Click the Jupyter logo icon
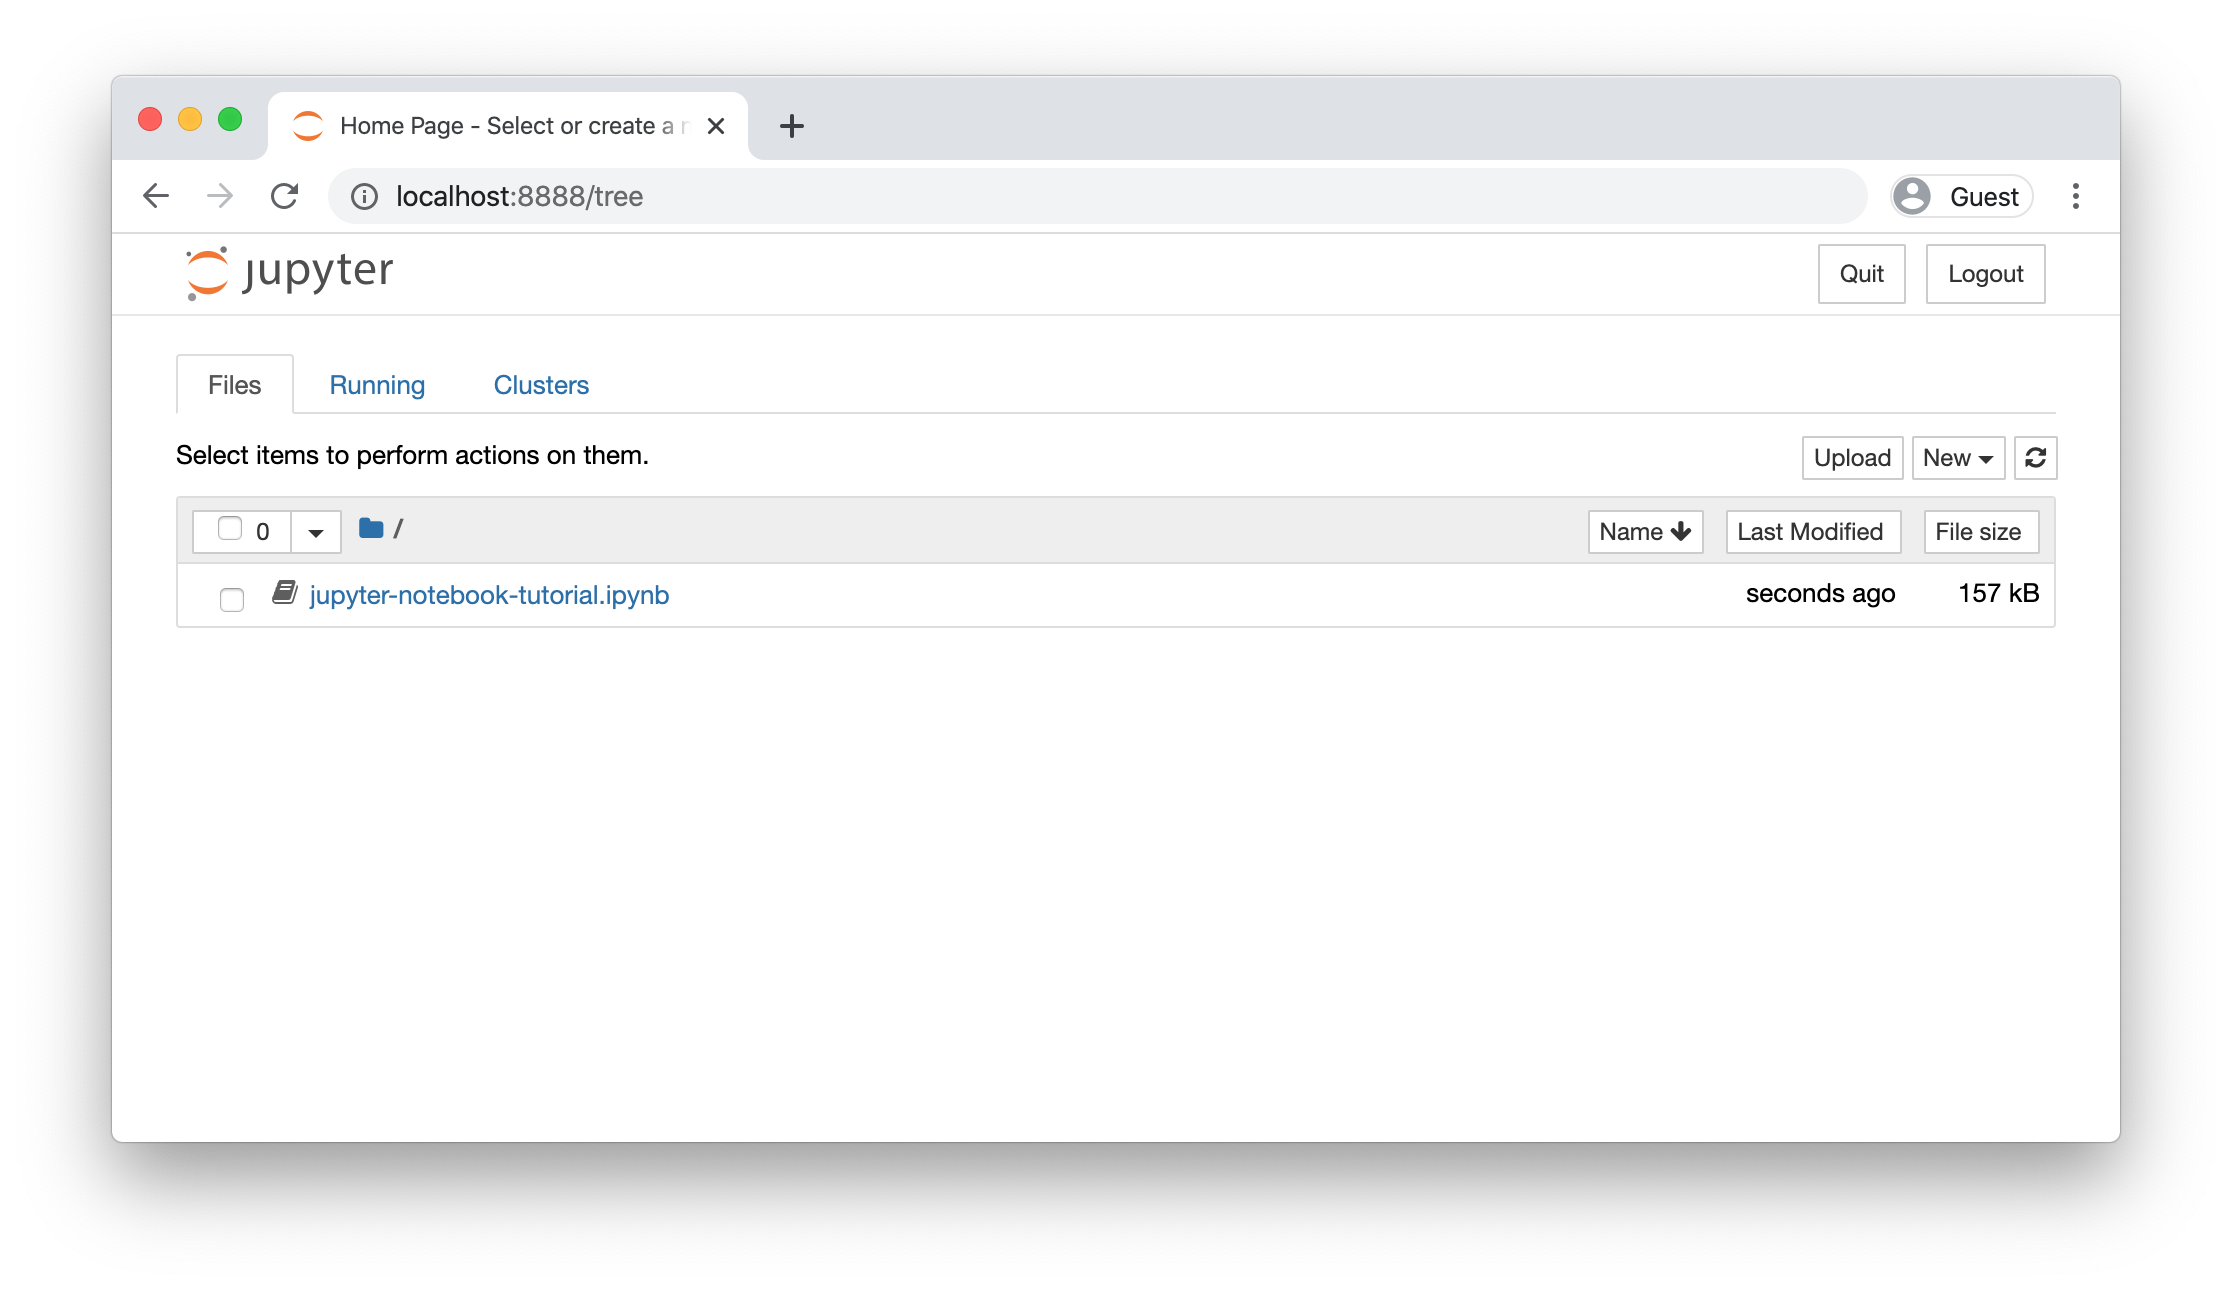This screenshot has width=2232, height=1290. click(x=207, y=272)
